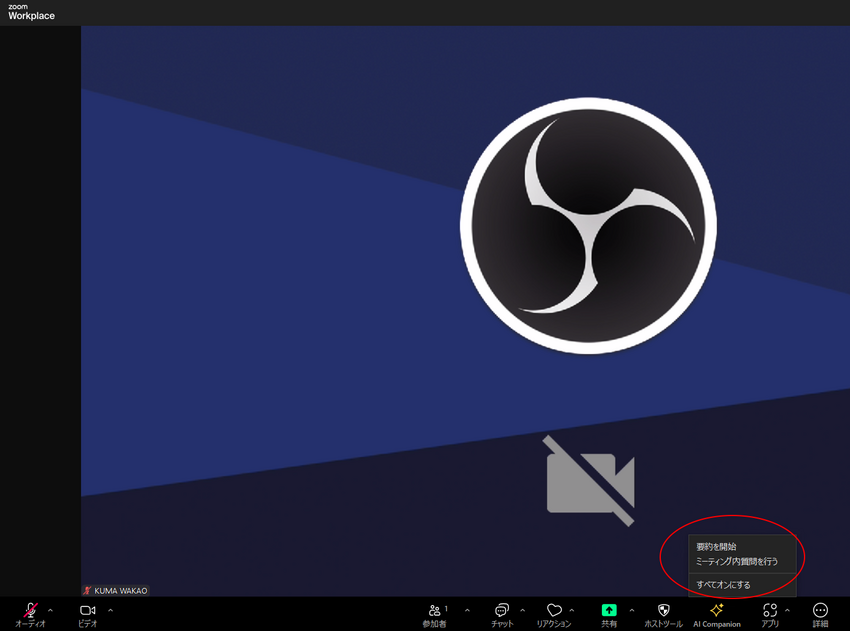Screen dimensions: 850x631
Task: Expand the apps options chevron
Action: pos(787,610)
